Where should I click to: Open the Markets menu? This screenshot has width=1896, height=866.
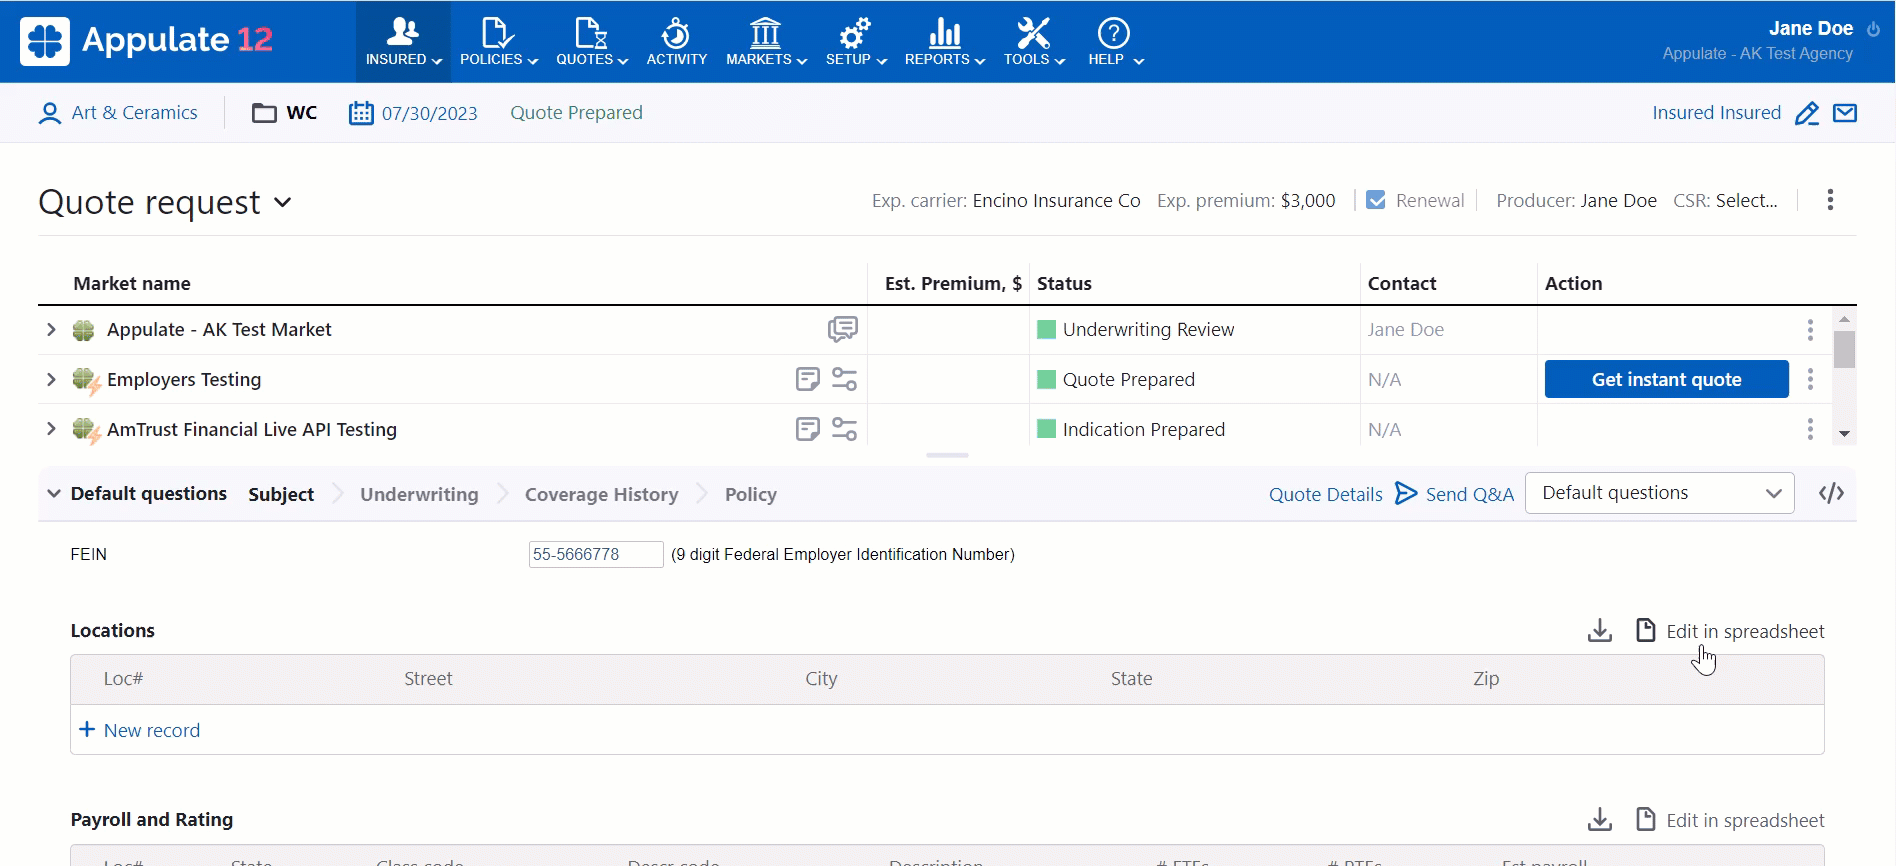point(766,41)
